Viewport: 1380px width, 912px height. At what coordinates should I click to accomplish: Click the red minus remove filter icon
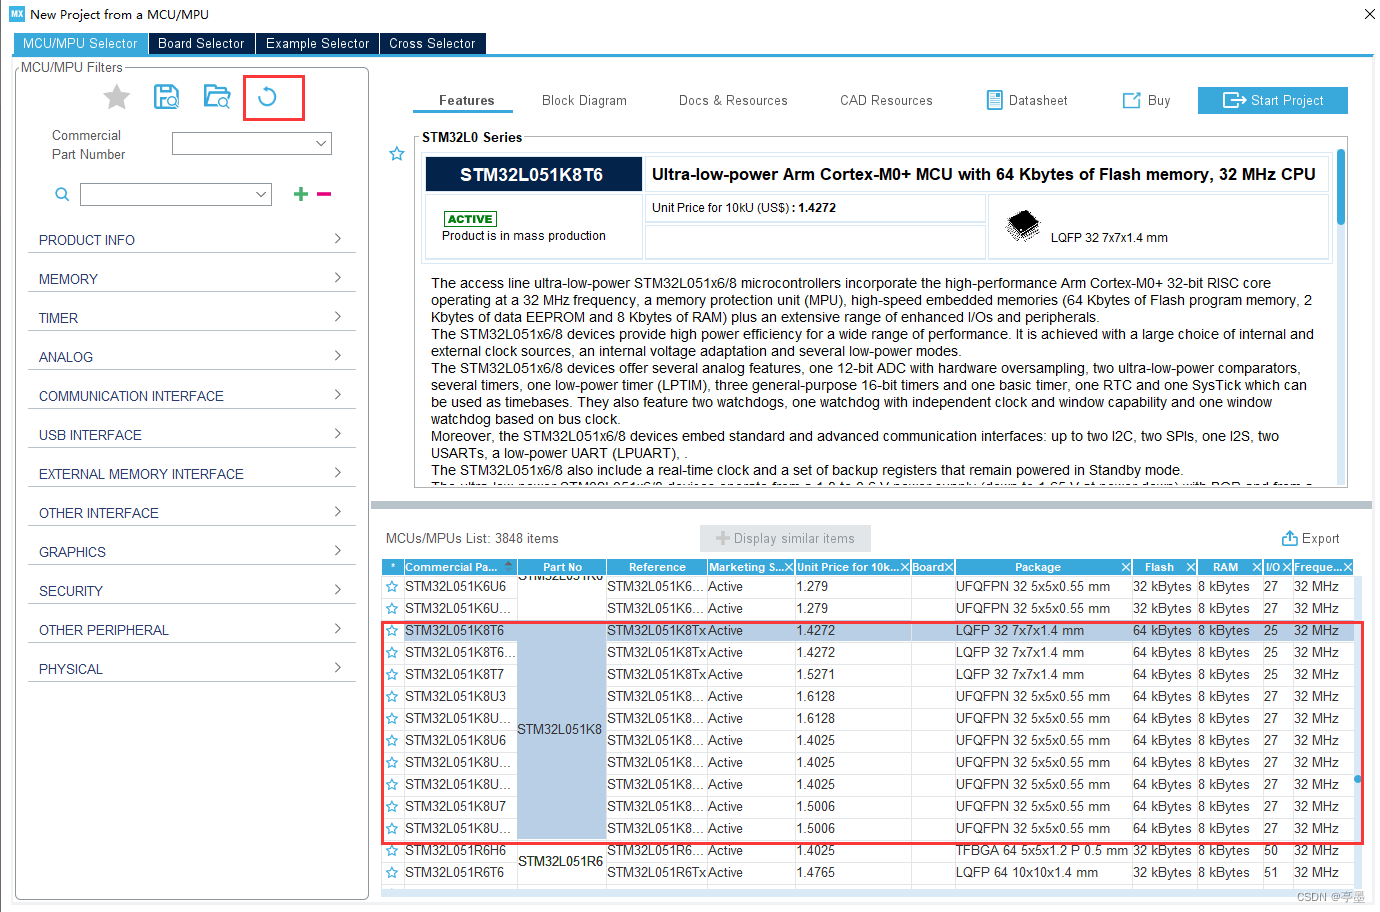click(x=324, y=194)
